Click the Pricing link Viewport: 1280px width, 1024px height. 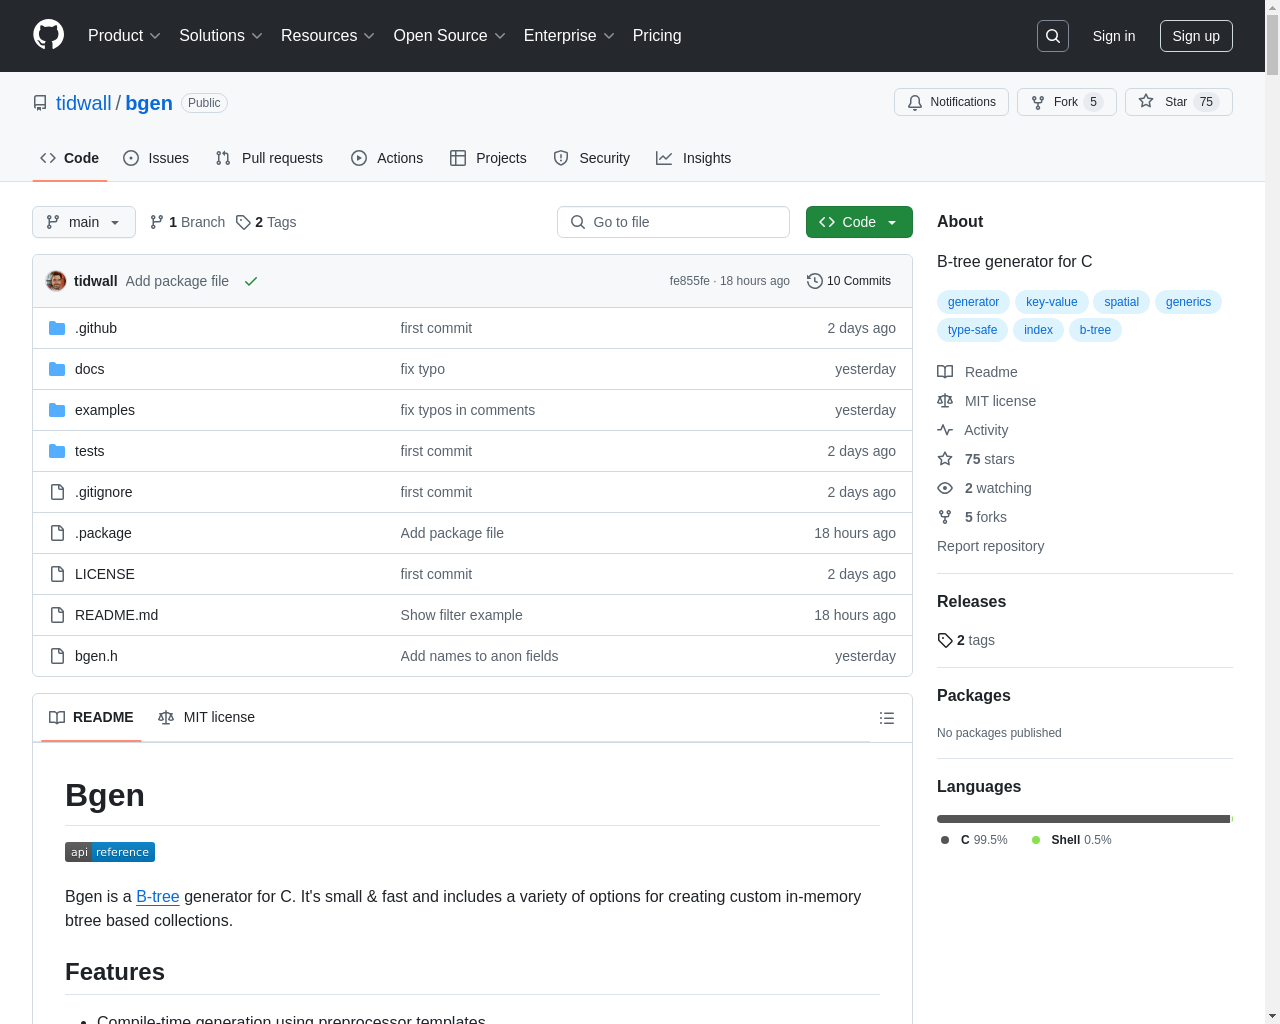tap(657, 36)
